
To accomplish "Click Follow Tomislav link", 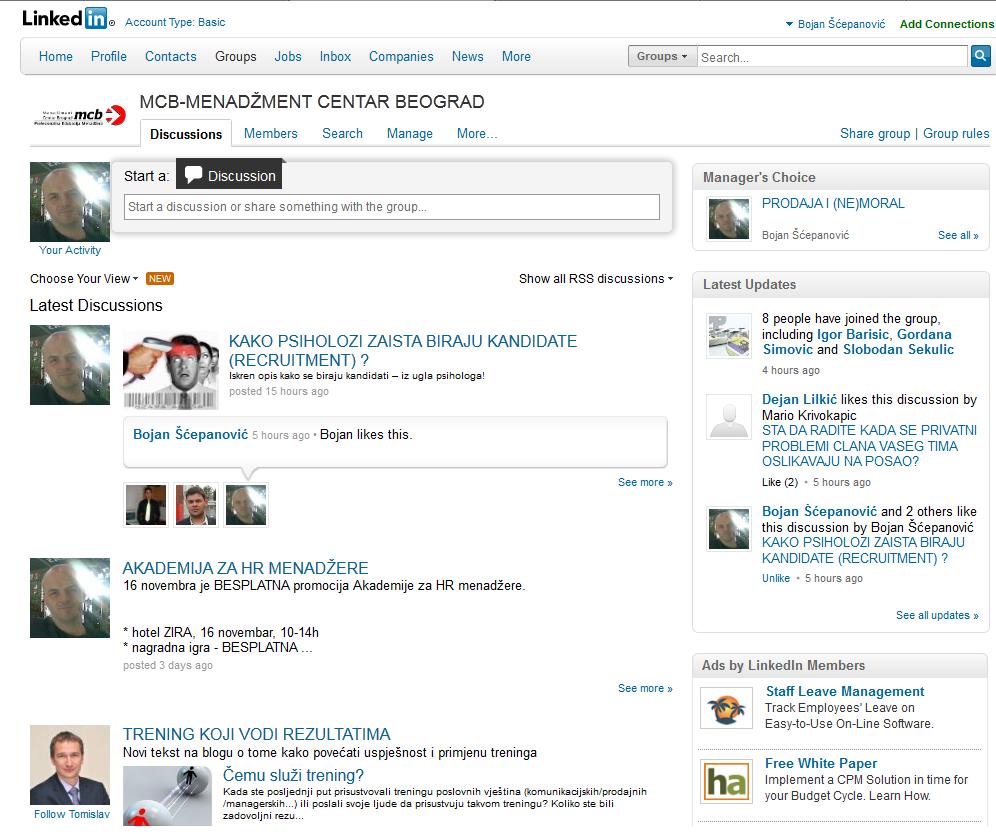I will (72, 814).
